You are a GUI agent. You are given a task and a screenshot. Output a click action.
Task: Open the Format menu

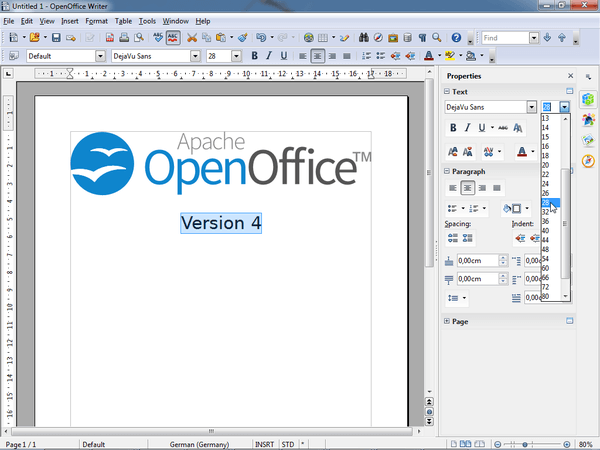96,20
